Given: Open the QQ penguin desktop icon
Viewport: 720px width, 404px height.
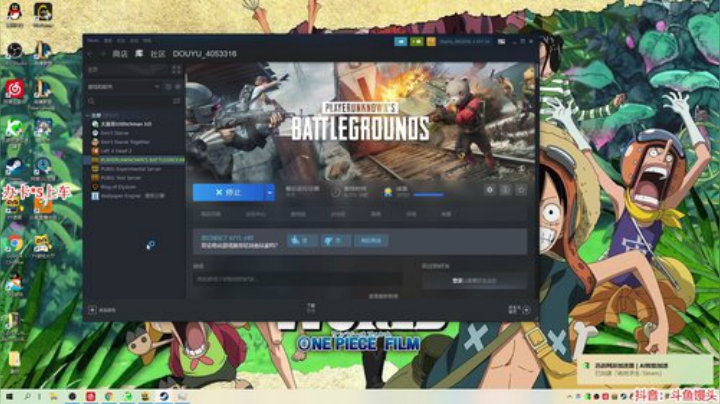Looking at the screenshot, I should pyautogui.click(x=15, y=14).
